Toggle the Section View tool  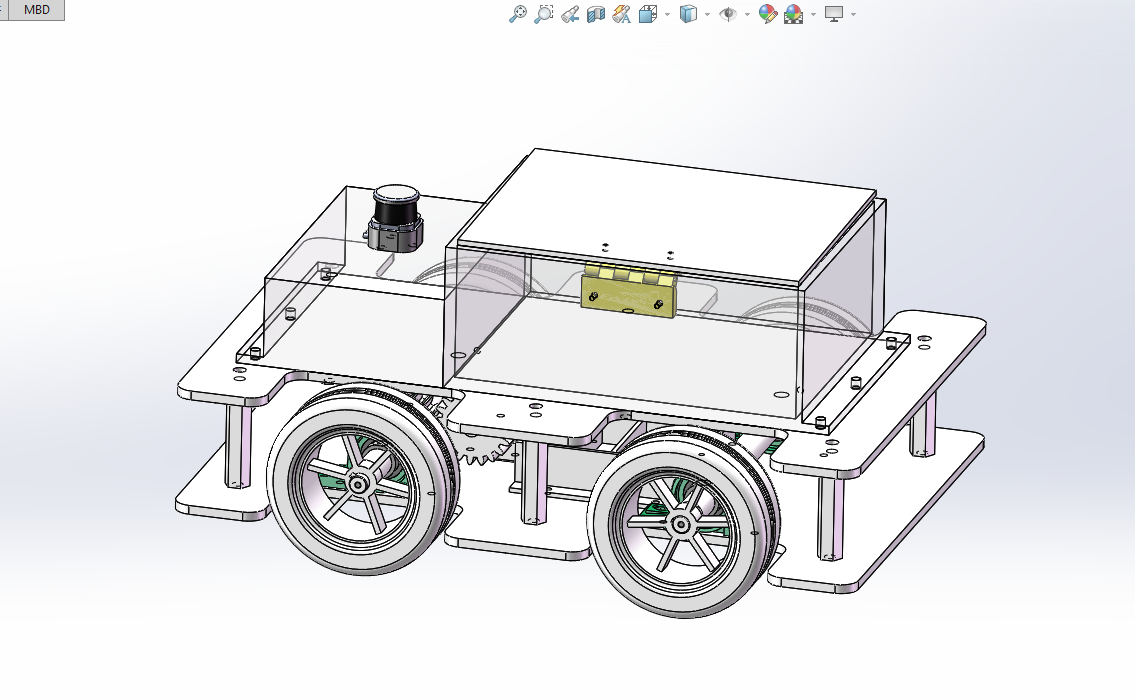coord(596,14)
